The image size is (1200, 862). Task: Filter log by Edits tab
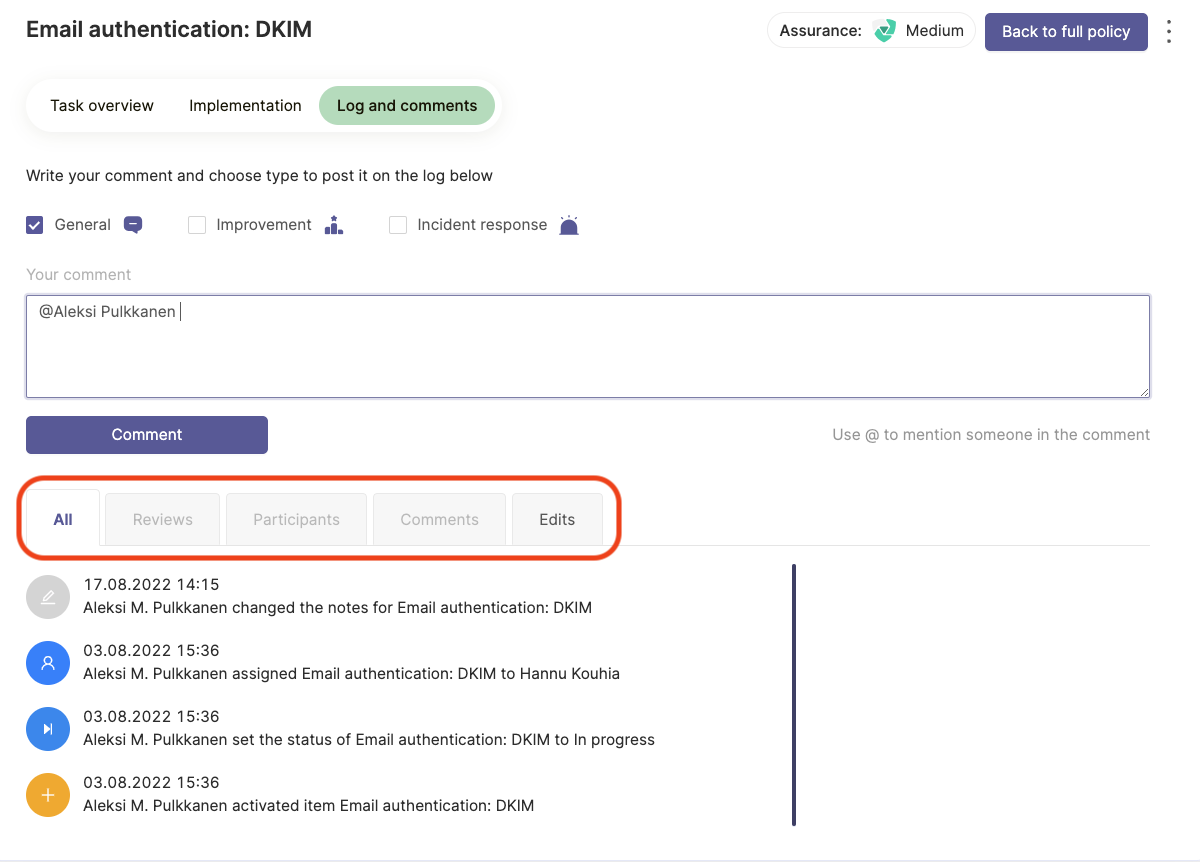pyautogui.click(x=557, y=519)
